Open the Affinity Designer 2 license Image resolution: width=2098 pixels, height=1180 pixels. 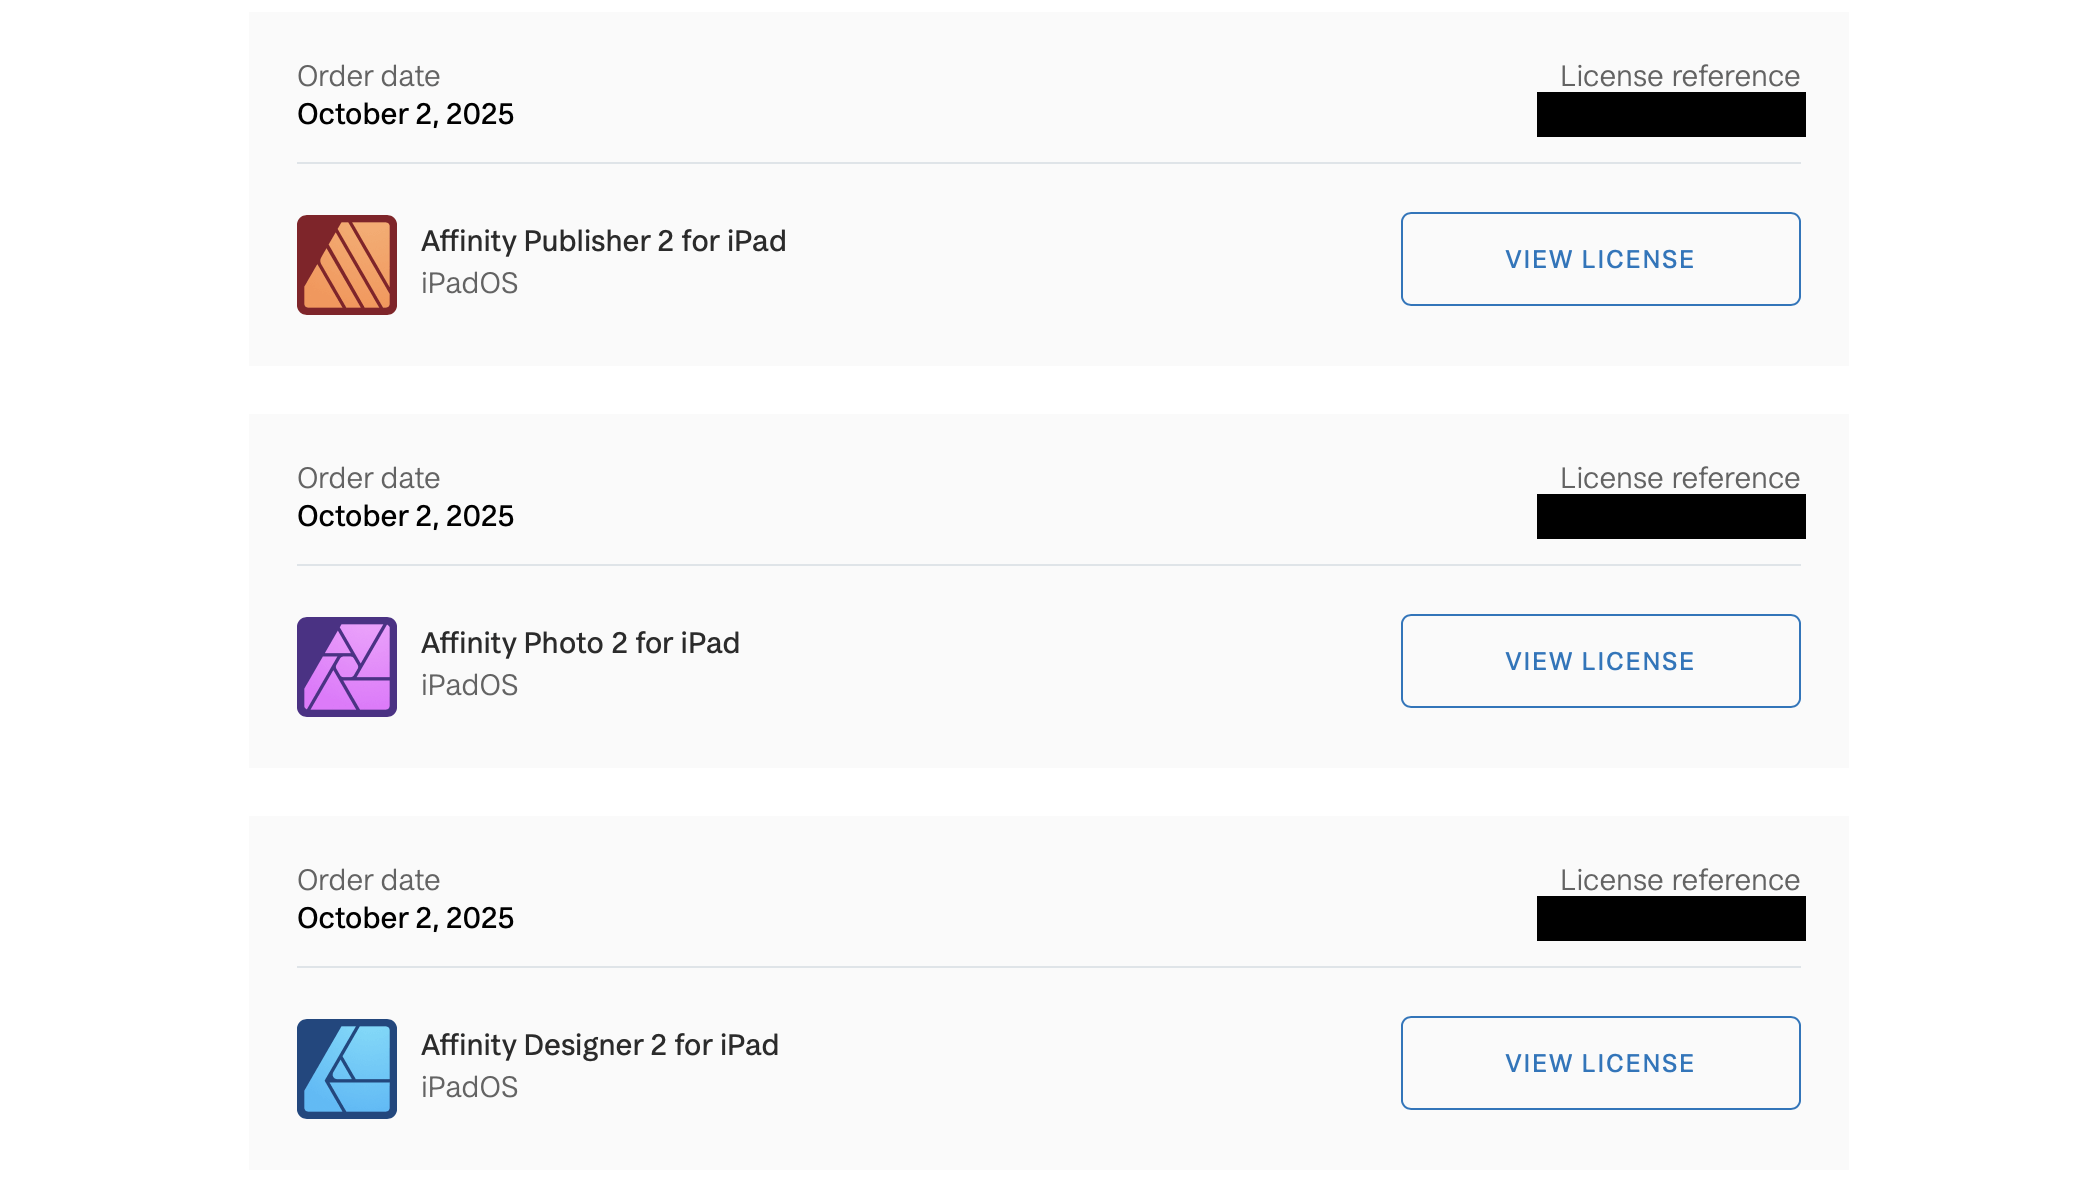(1600, 1063)
